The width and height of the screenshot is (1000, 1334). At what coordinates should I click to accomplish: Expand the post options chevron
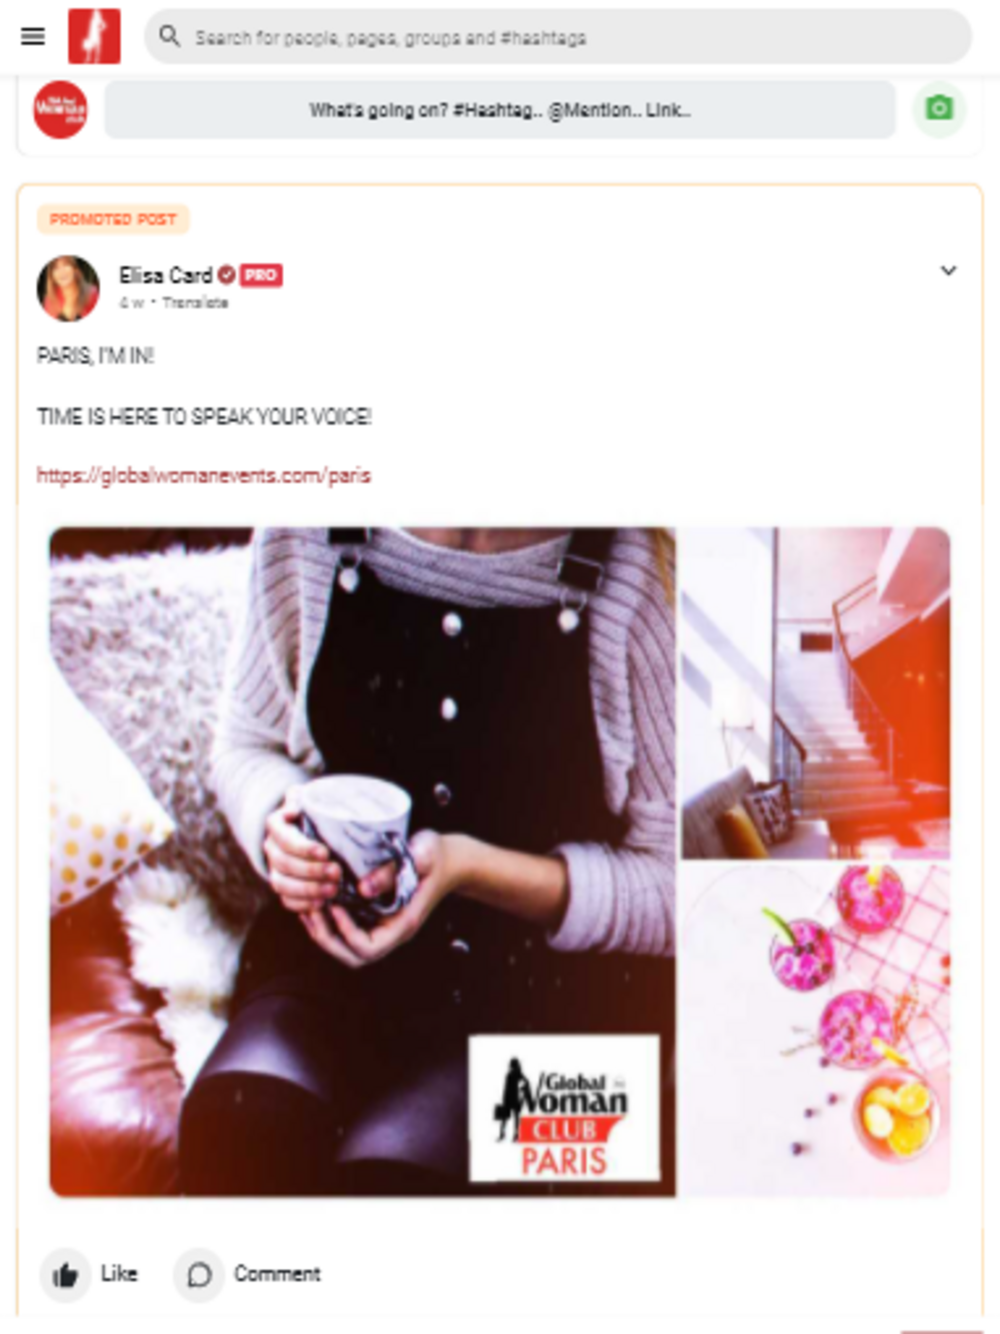[948, 271]
